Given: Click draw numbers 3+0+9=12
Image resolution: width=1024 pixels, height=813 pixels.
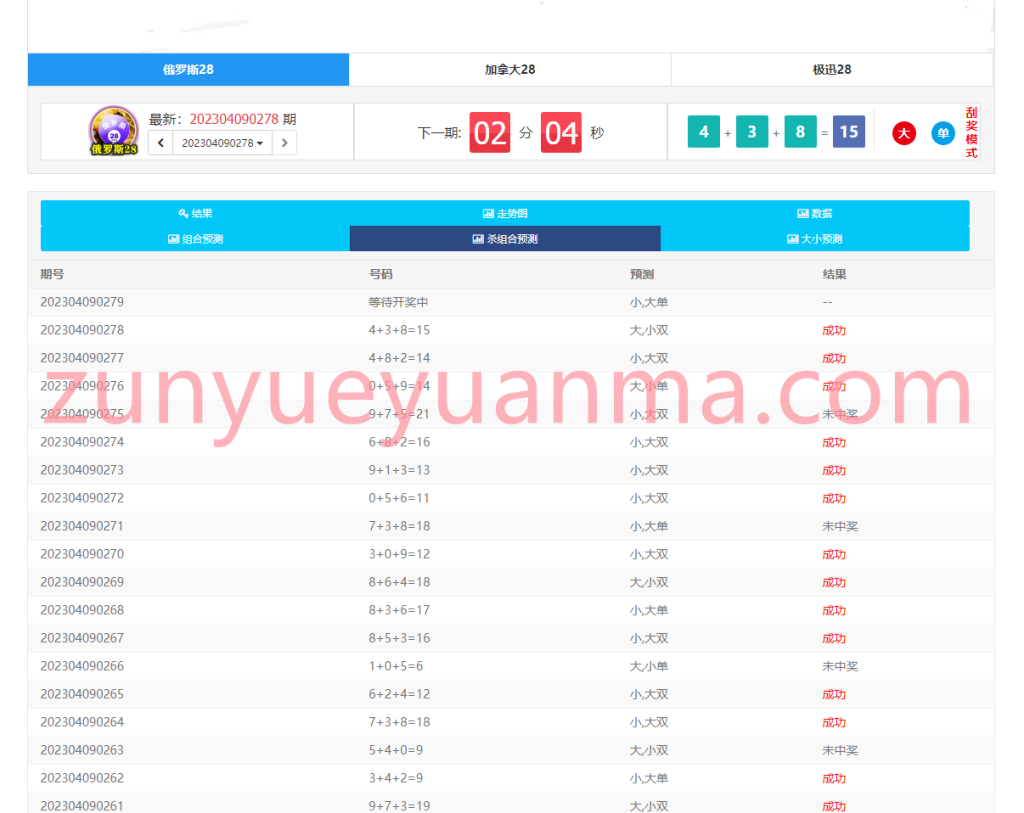Looking at the screenshot, I should pos(399,554).
